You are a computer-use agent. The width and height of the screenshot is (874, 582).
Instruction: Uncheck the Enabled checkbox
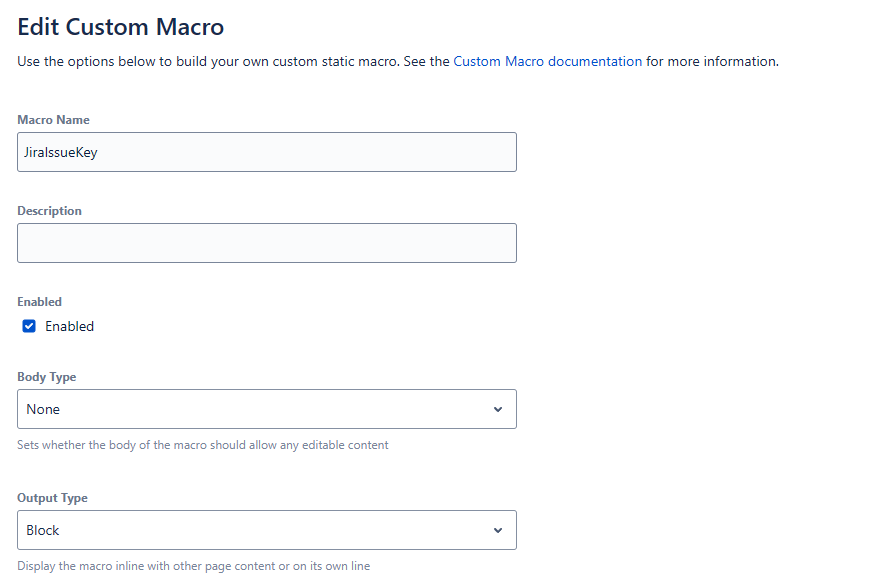(29, 326)
